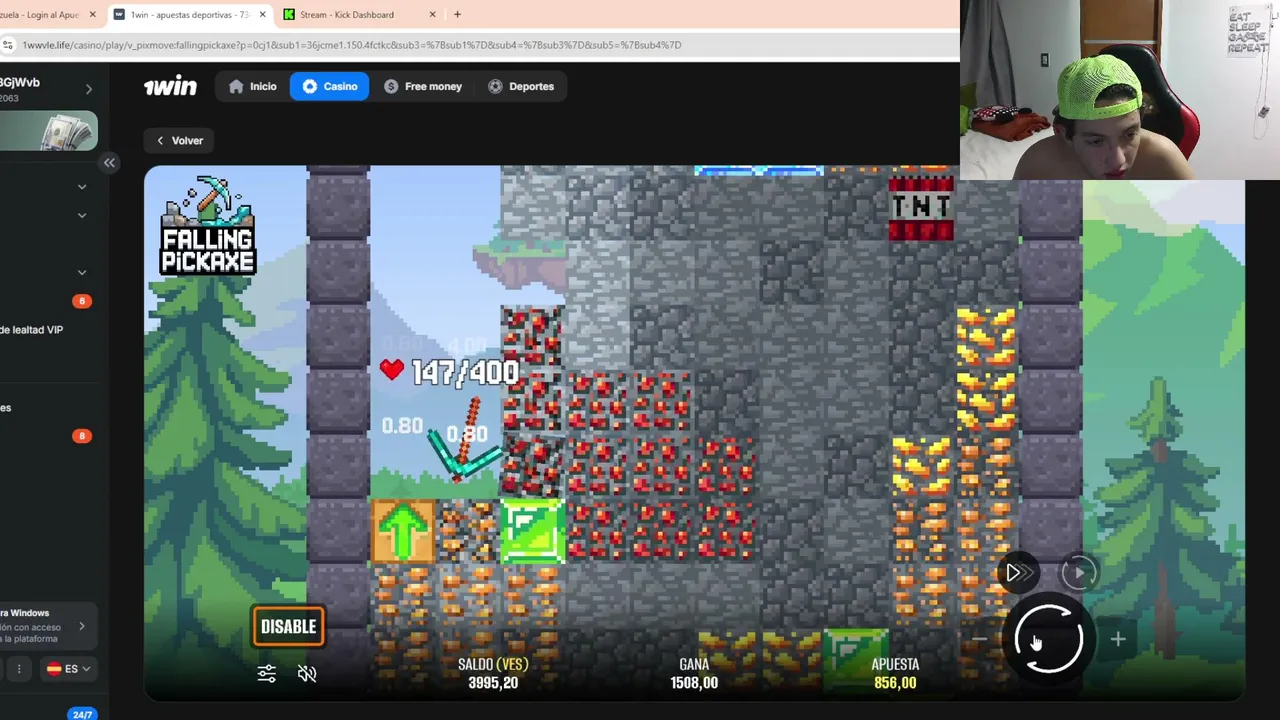The height and width of the screenshot is (720, 1280).
Task: Close the 1win apuestas deportivas tab
Action: [262, 15]
